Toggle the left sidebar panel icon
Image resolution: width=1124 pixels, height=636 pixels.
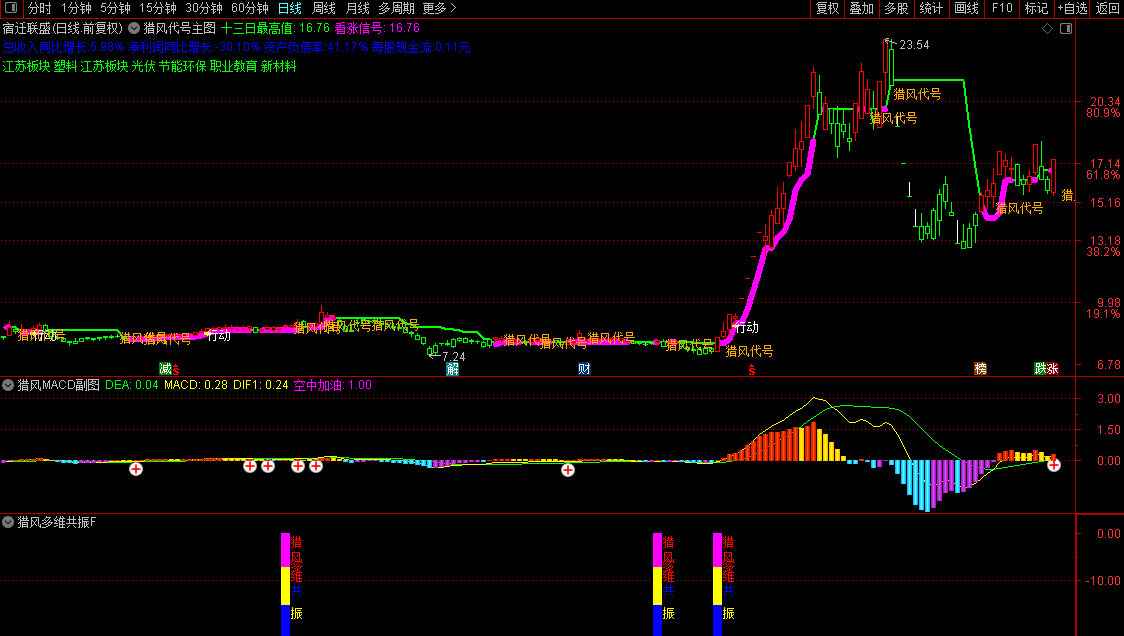pos(11,8)
